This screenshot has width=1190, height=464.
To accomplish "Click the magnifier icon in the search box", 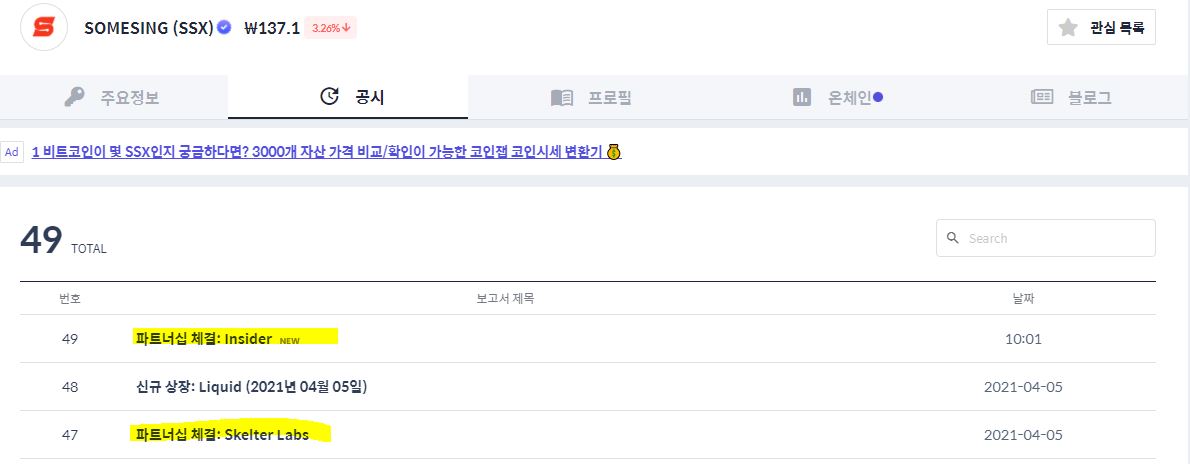I will (953, 238).
